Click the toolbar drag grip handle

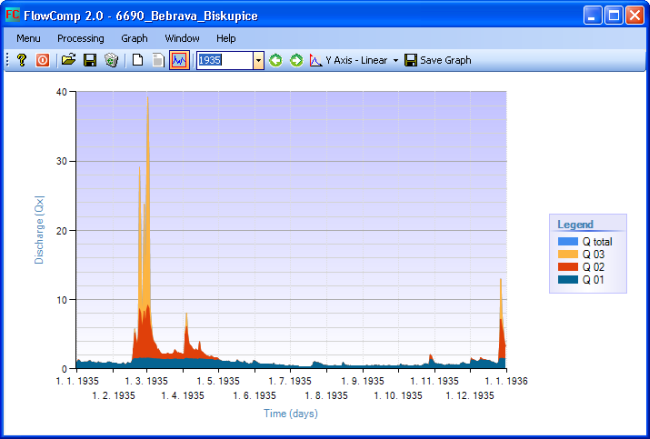click(x=7, y=60)
